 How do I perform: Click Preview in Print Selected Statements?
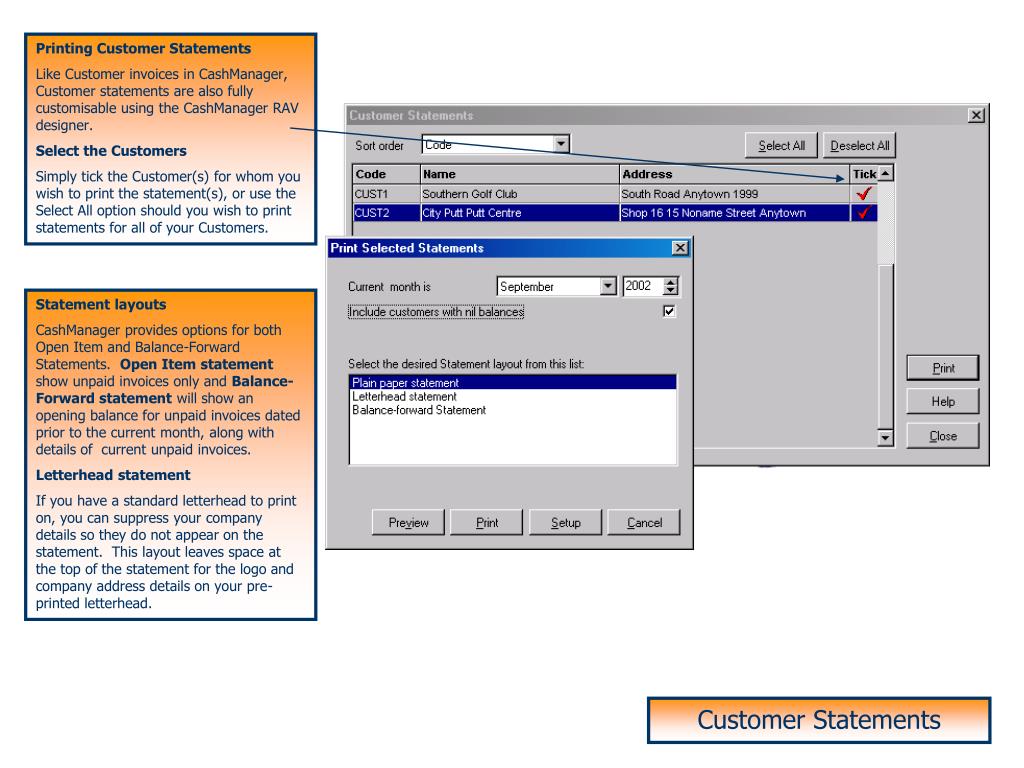(x=408, y=522)
